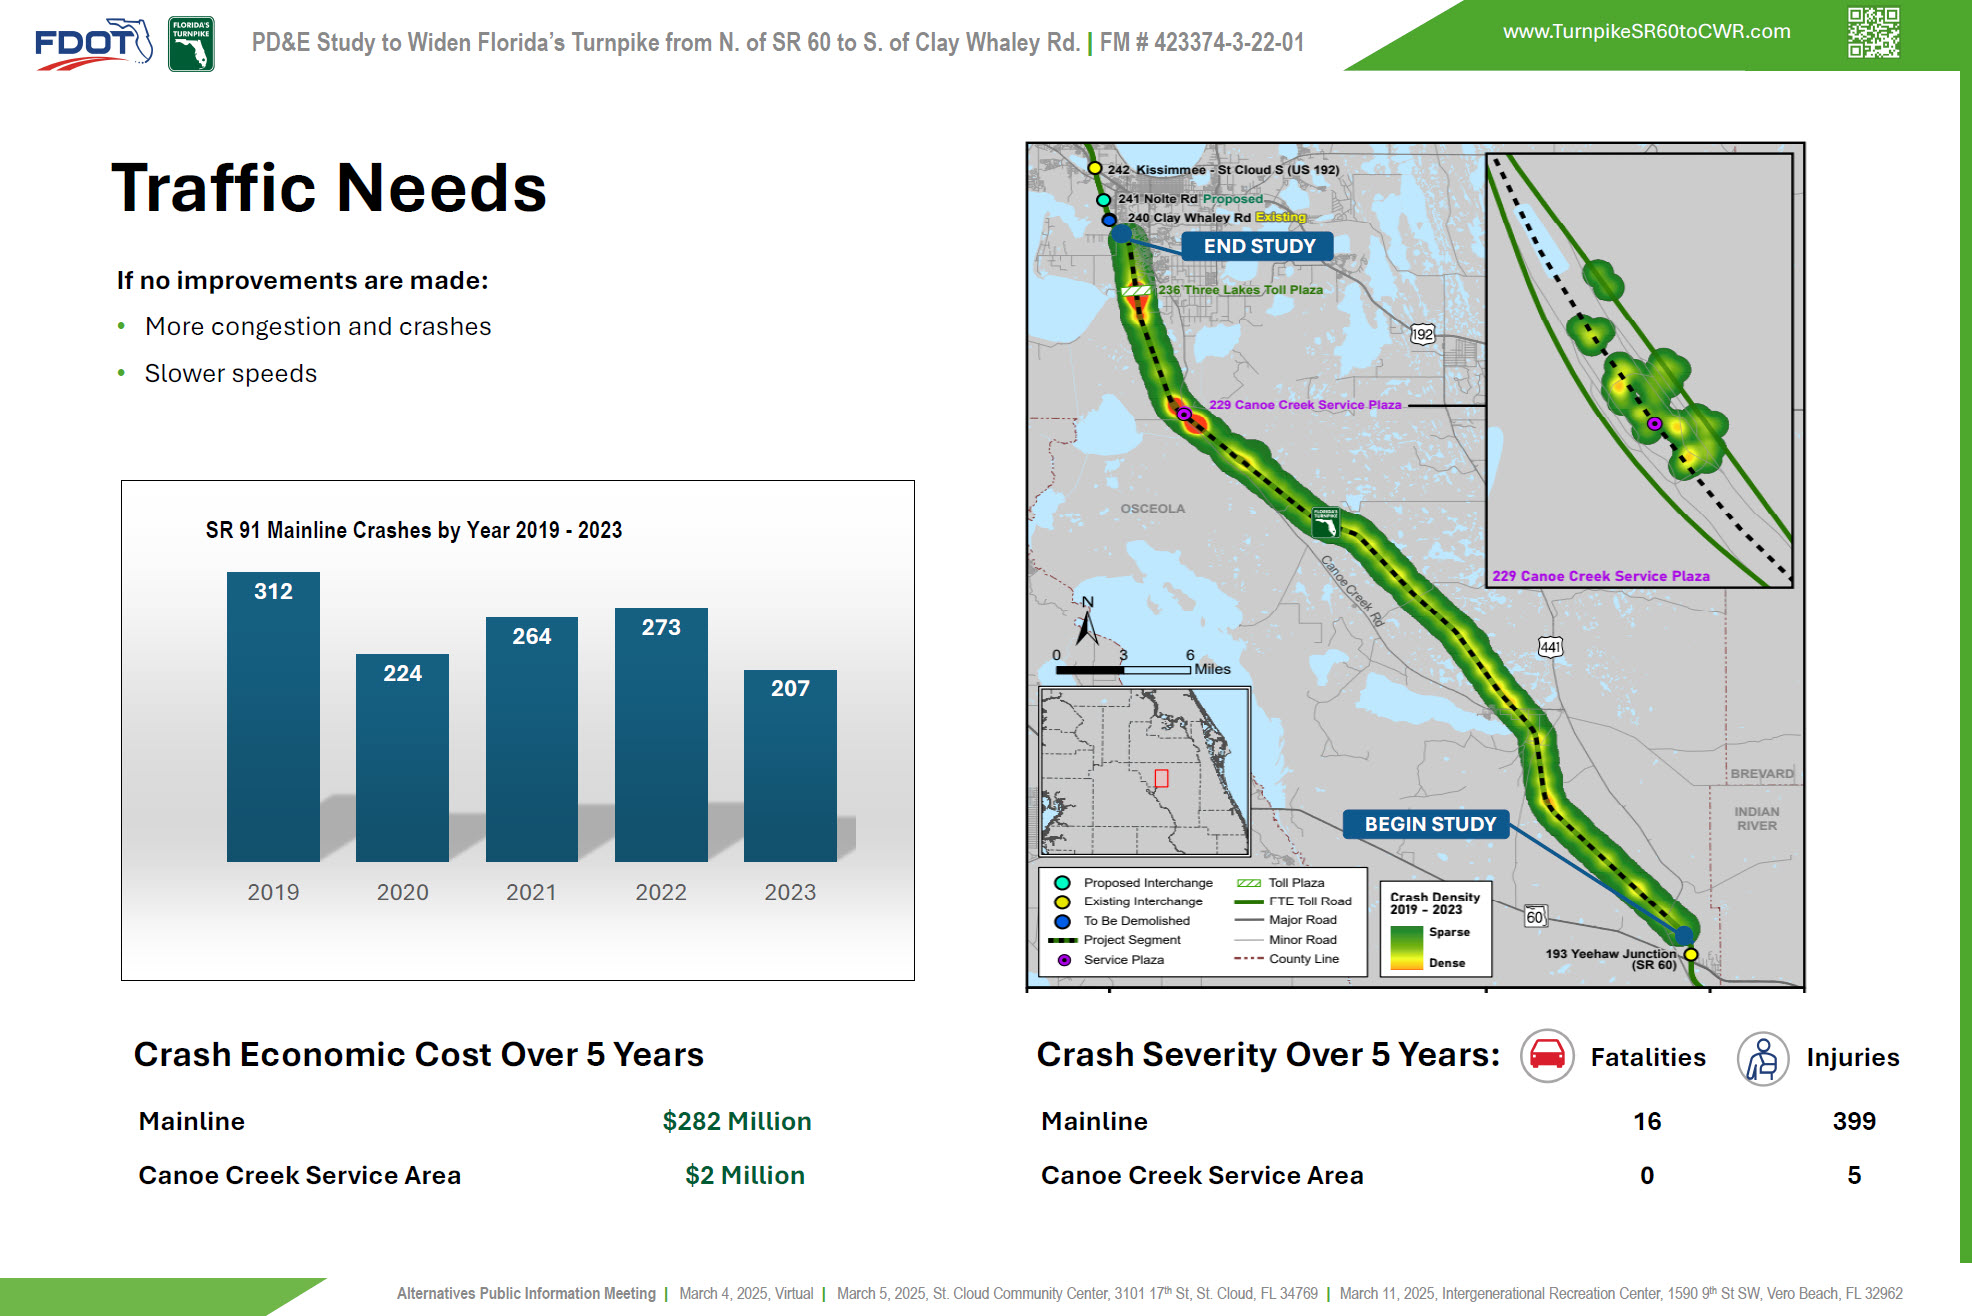Click the 2019 bar showing 312 crashes
The image size is (1972, 1316).
(x=273, y=717)
